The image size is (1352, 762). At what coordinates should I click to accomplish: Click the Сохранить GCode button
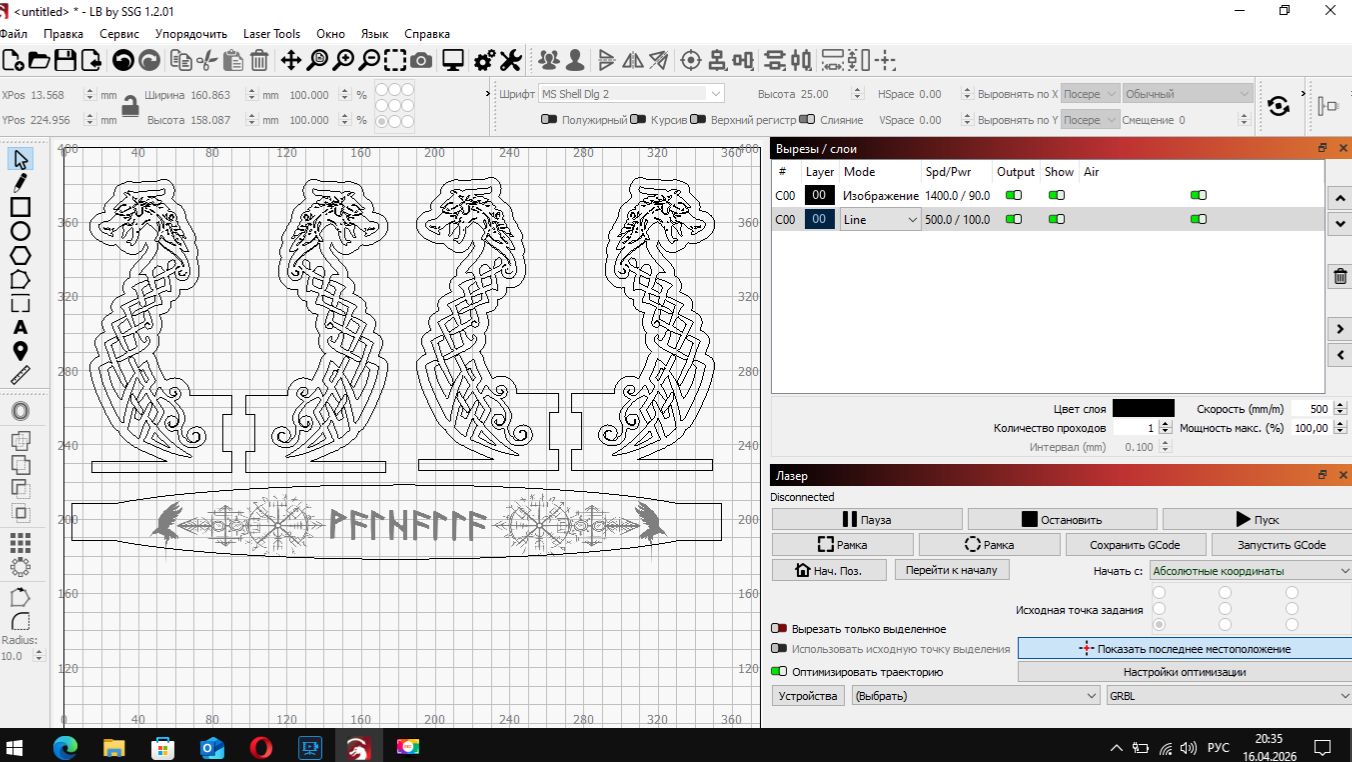pyautogui.click(x=1134, y=544)
